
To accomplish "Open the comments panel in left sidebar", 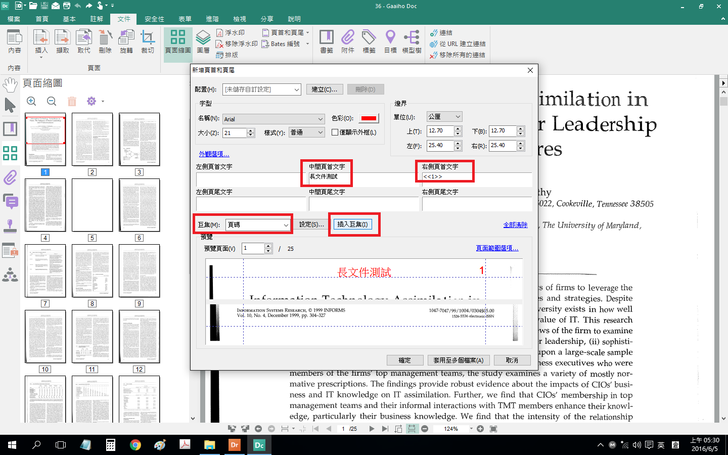I will point(11,201).
